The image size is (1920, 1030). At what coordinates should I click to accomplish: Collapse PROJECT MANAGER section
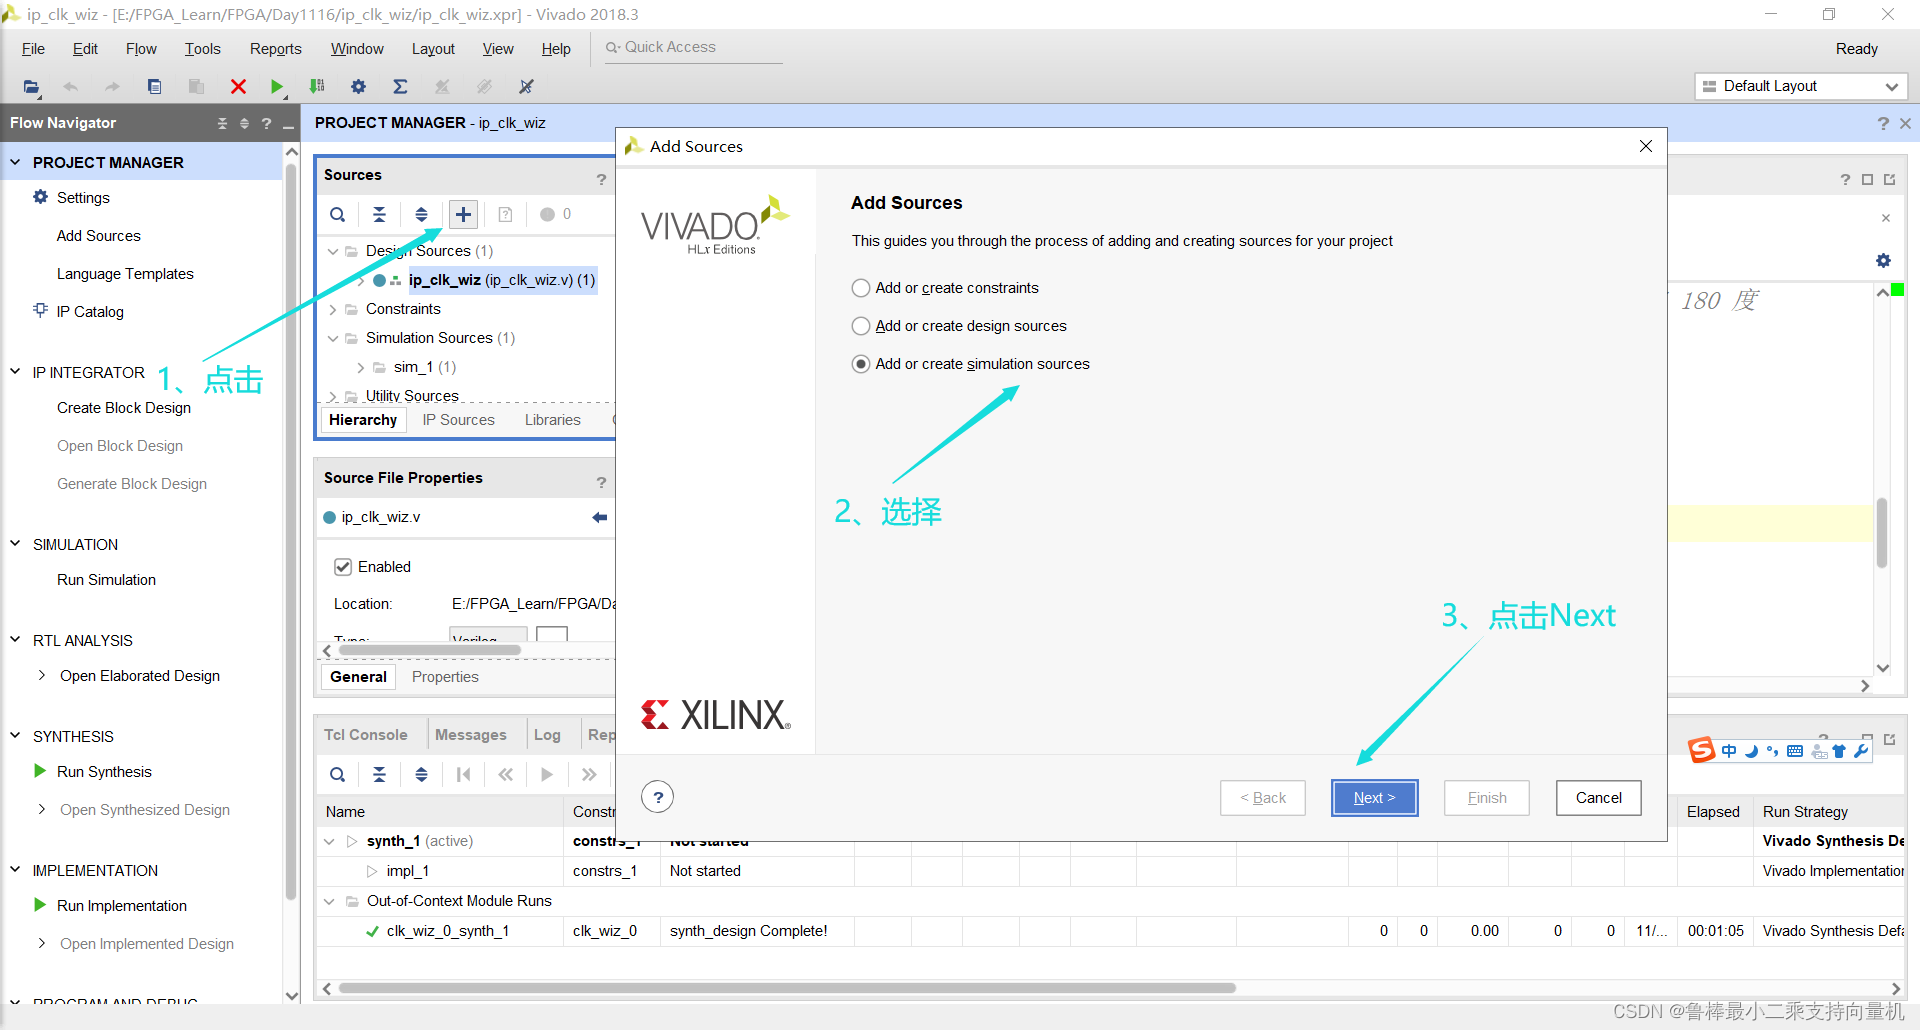pyautogui.click(x=15, y=162)
